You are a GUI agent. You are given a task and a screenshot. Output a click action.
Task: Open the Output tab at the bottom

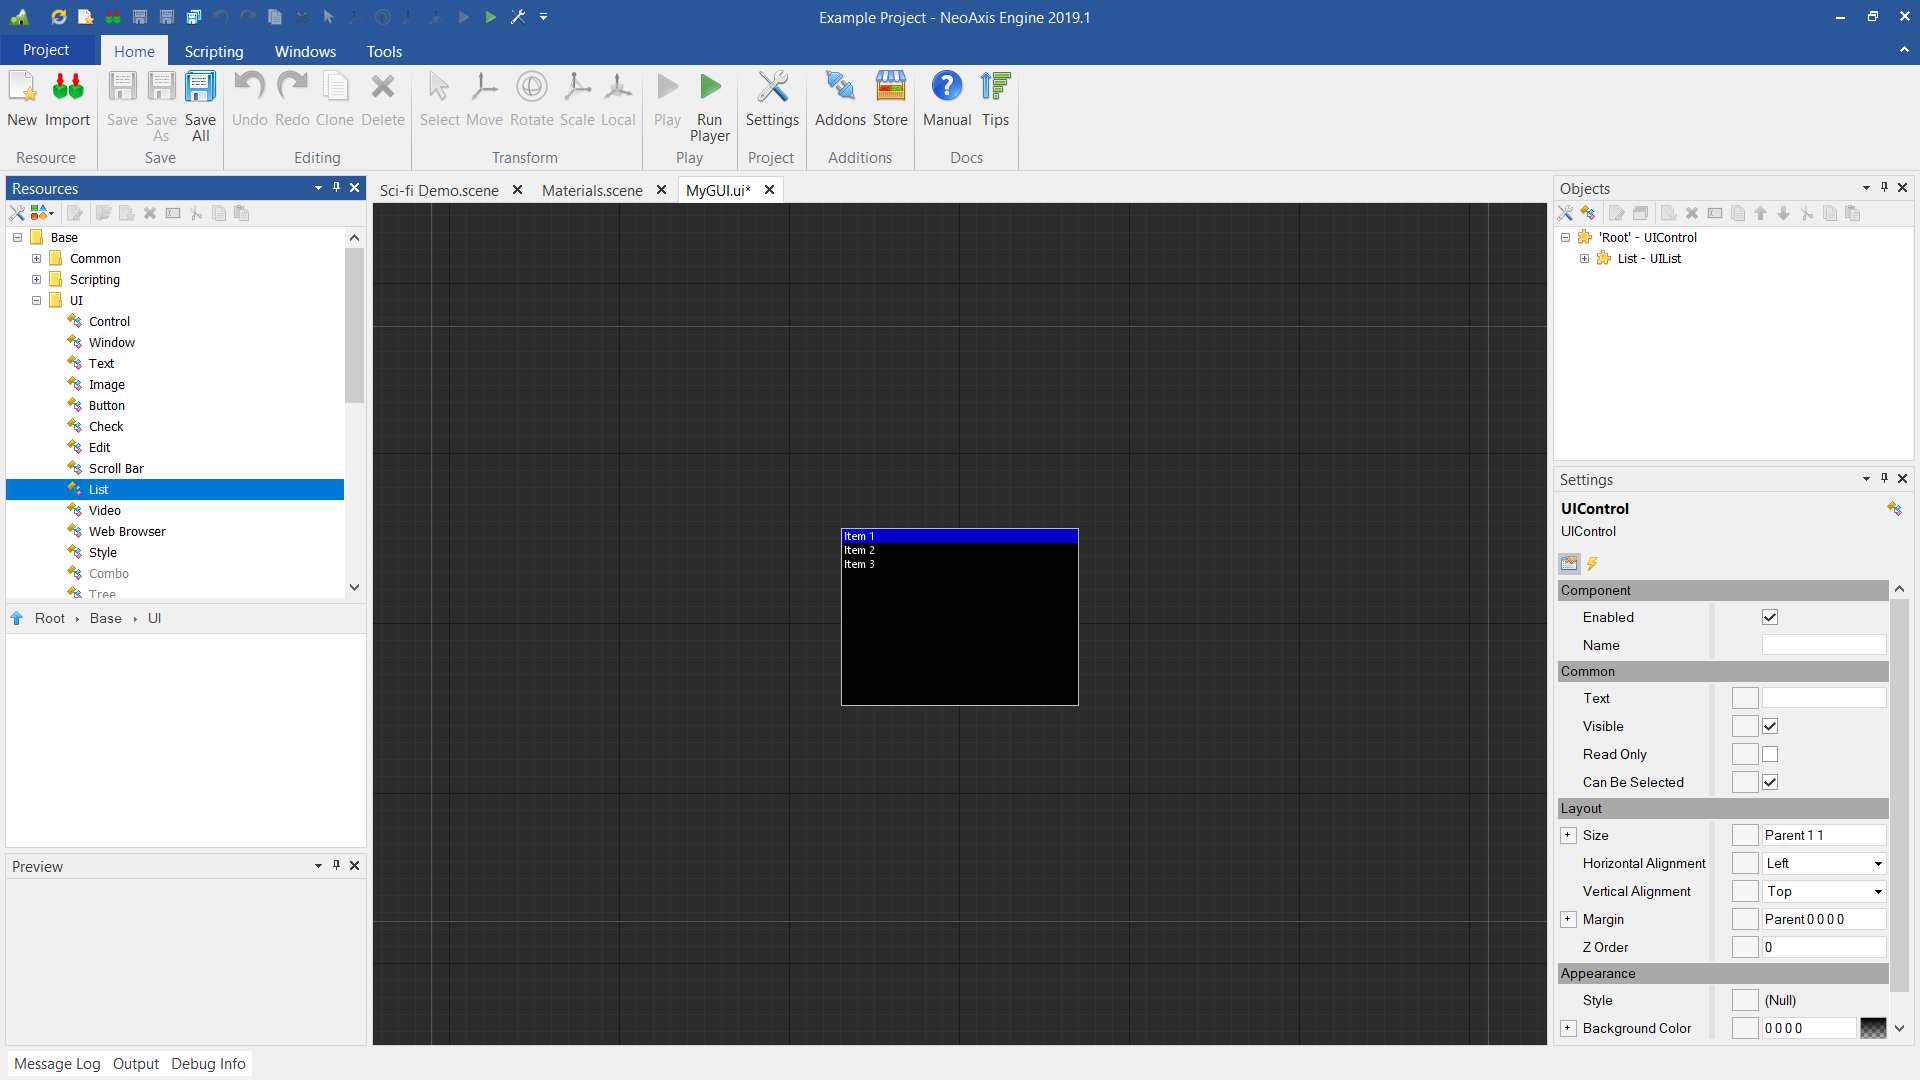pos(136,1063)
